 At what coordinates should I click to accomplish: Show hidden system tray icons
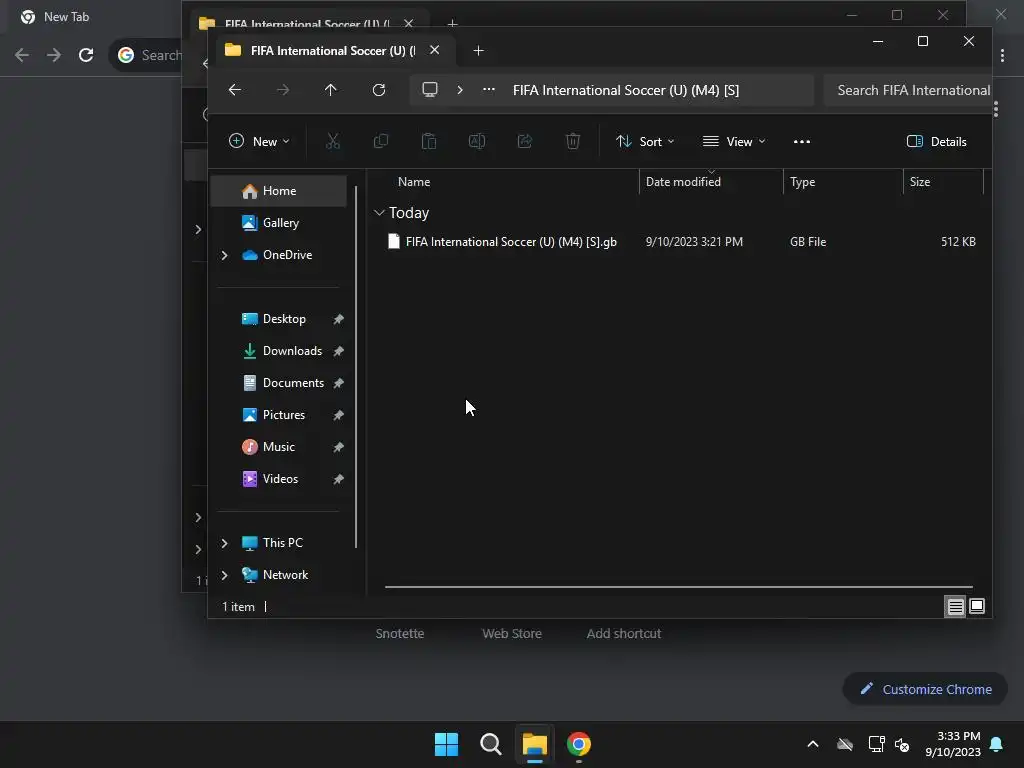(813, 744)
